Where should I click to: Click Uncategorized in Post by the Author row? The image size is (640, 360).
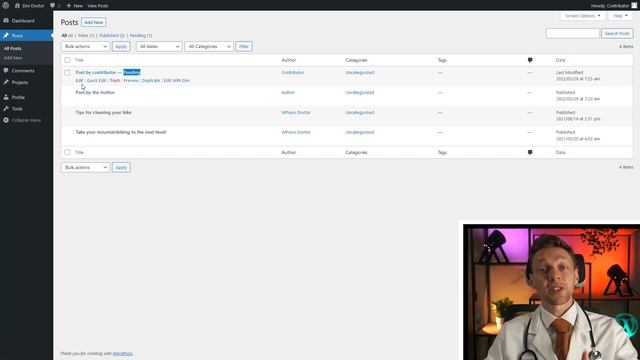point(360,92)
